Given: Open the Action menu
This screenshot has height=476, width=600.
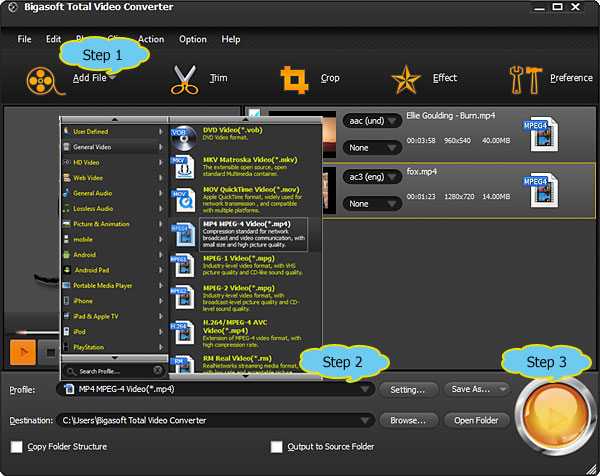Looking at the screenshot, I should (x=151, y=39).
